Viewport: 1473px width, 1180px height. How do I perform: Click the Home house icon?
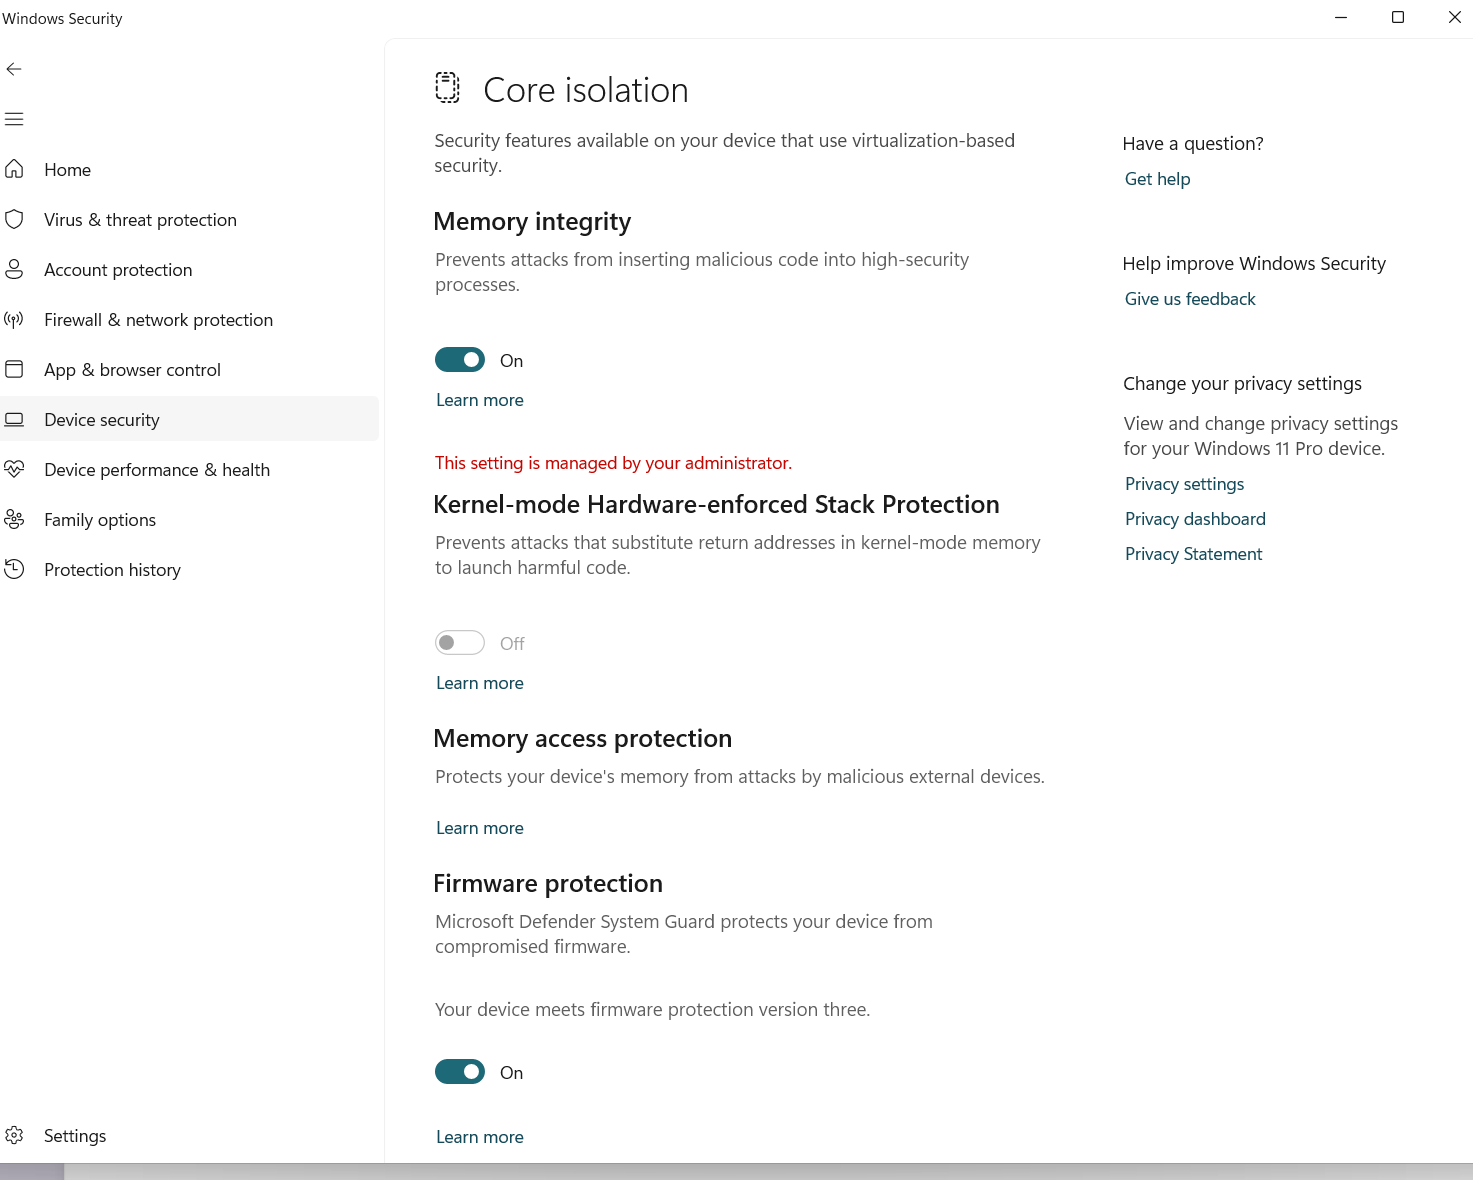pyautogui.click(x=14, y=169)
